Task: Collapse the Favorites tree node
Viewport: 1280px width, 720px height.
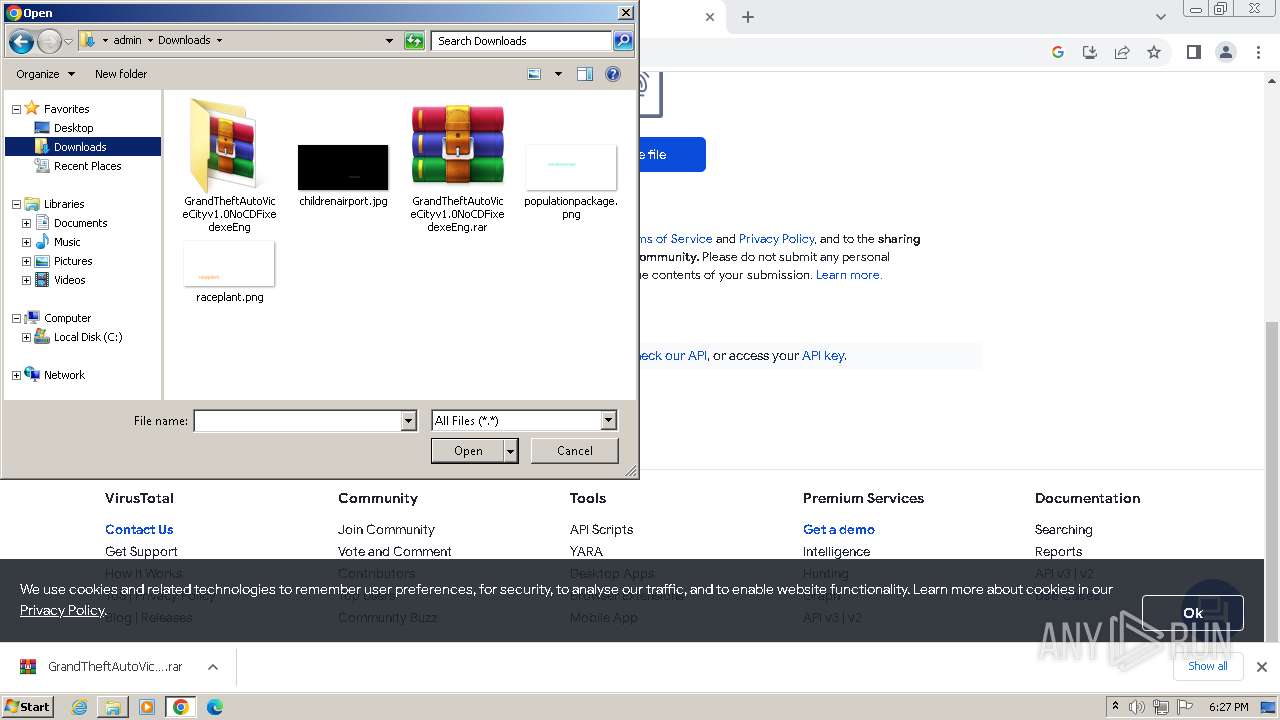Action: click(16, 109)
